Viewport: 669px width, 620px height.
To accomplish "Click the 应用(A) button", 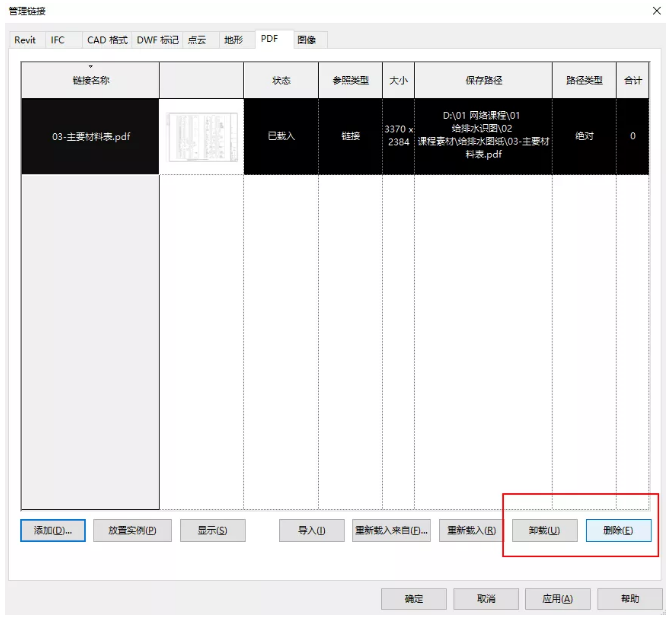I will 558,599.
